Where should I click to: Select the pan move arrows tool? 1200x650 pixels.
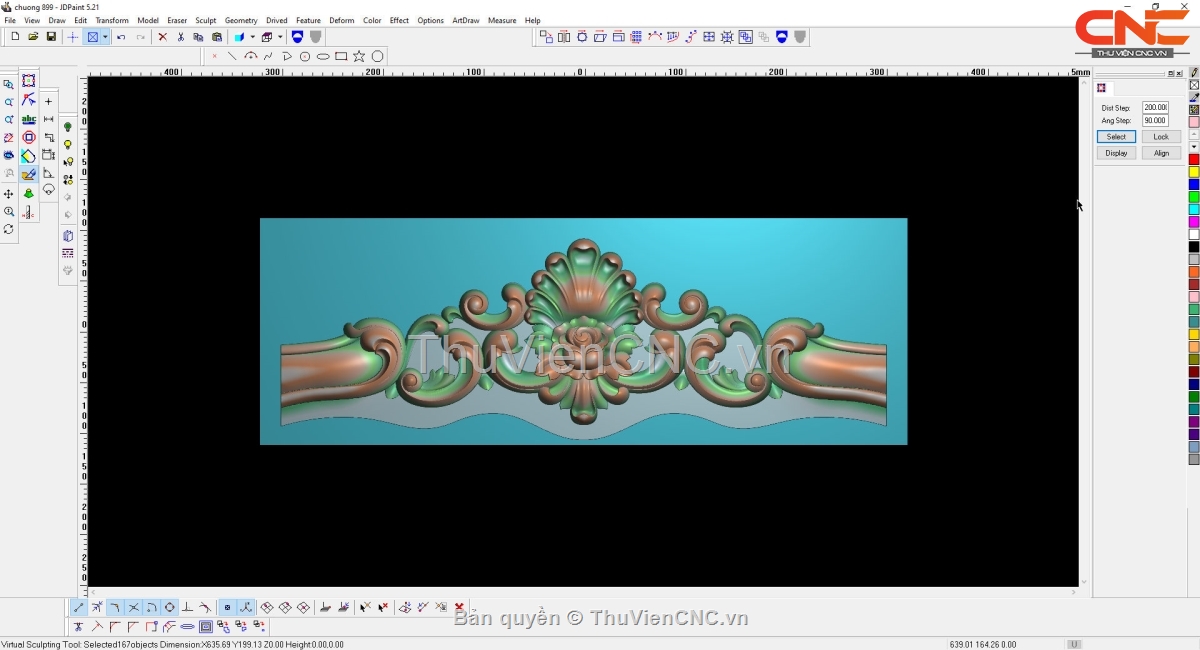(9, 194)
